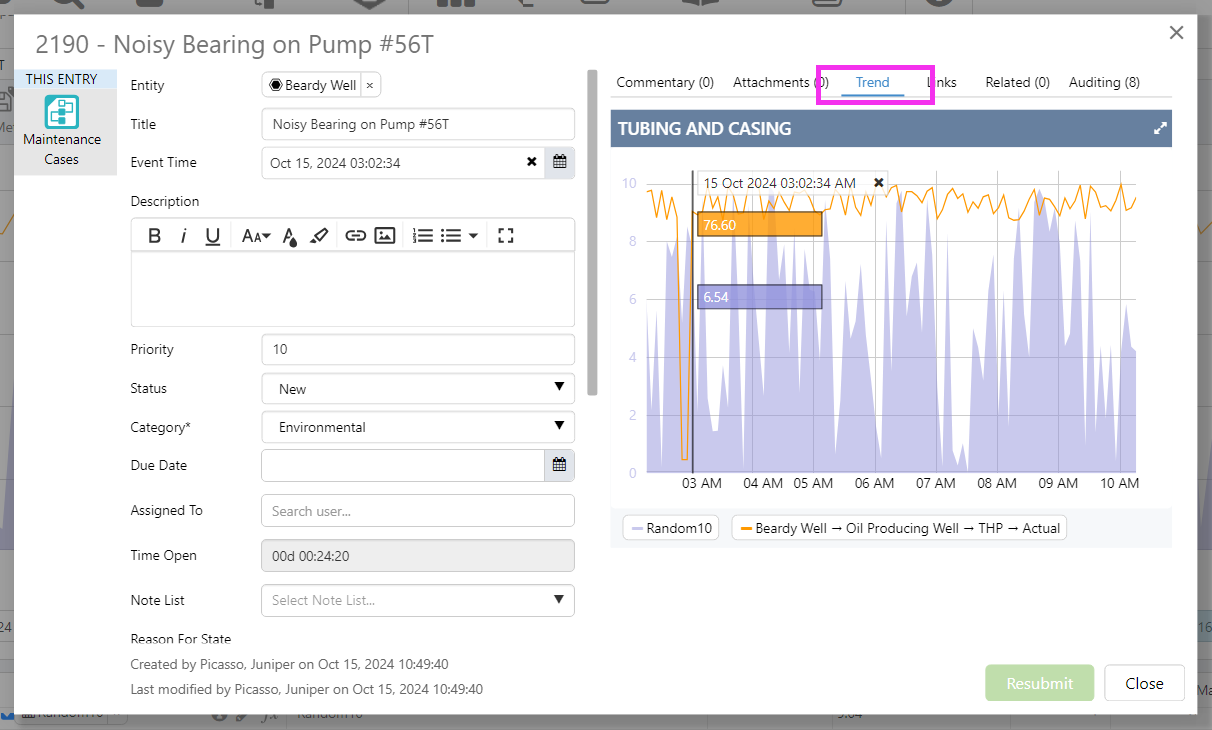This screenshot has height=730, width=1212.
Task: Switch to the Commentary tab
Action: coord(665,82)
